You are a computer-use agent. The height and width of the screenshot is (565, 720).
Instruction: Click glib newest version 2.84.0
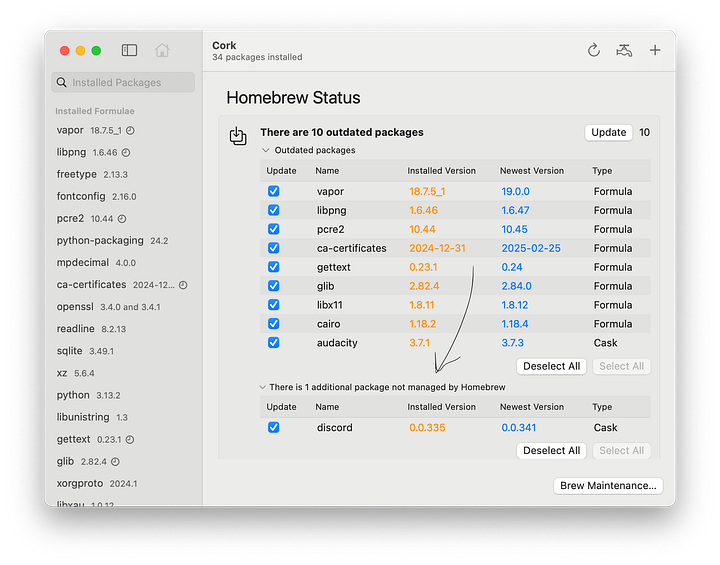[516, 286]
